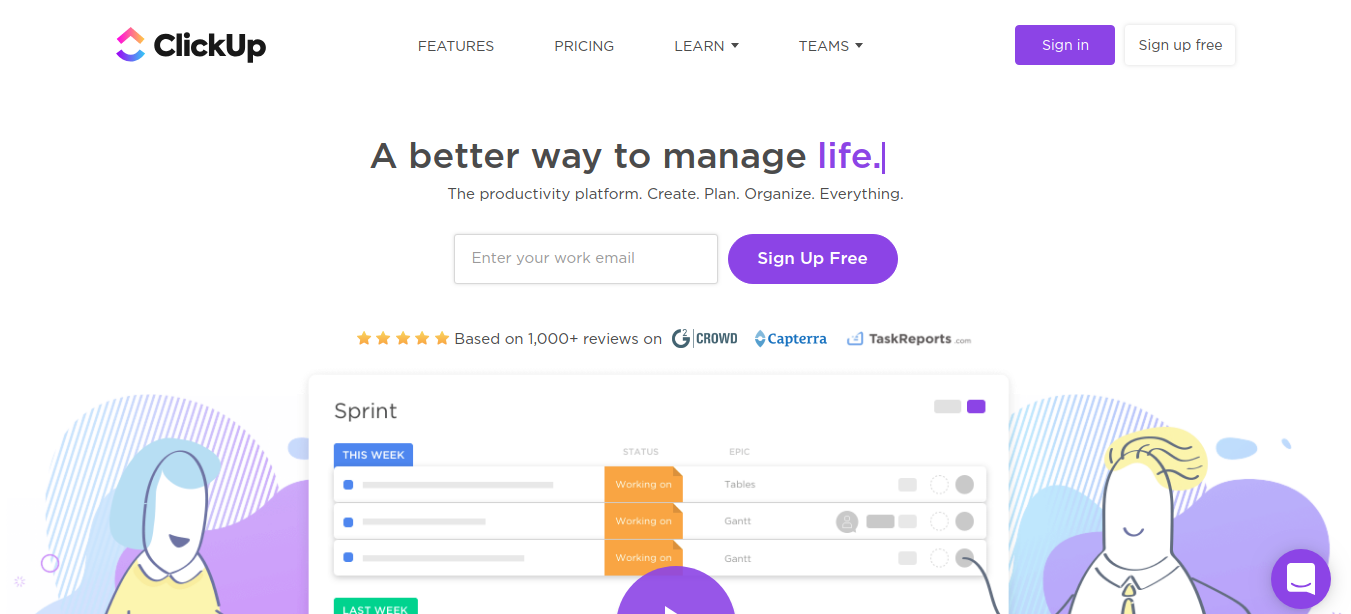Click the five-star rating icons
Viewport: 1351px width, 614px height.
tap(403, 339)
